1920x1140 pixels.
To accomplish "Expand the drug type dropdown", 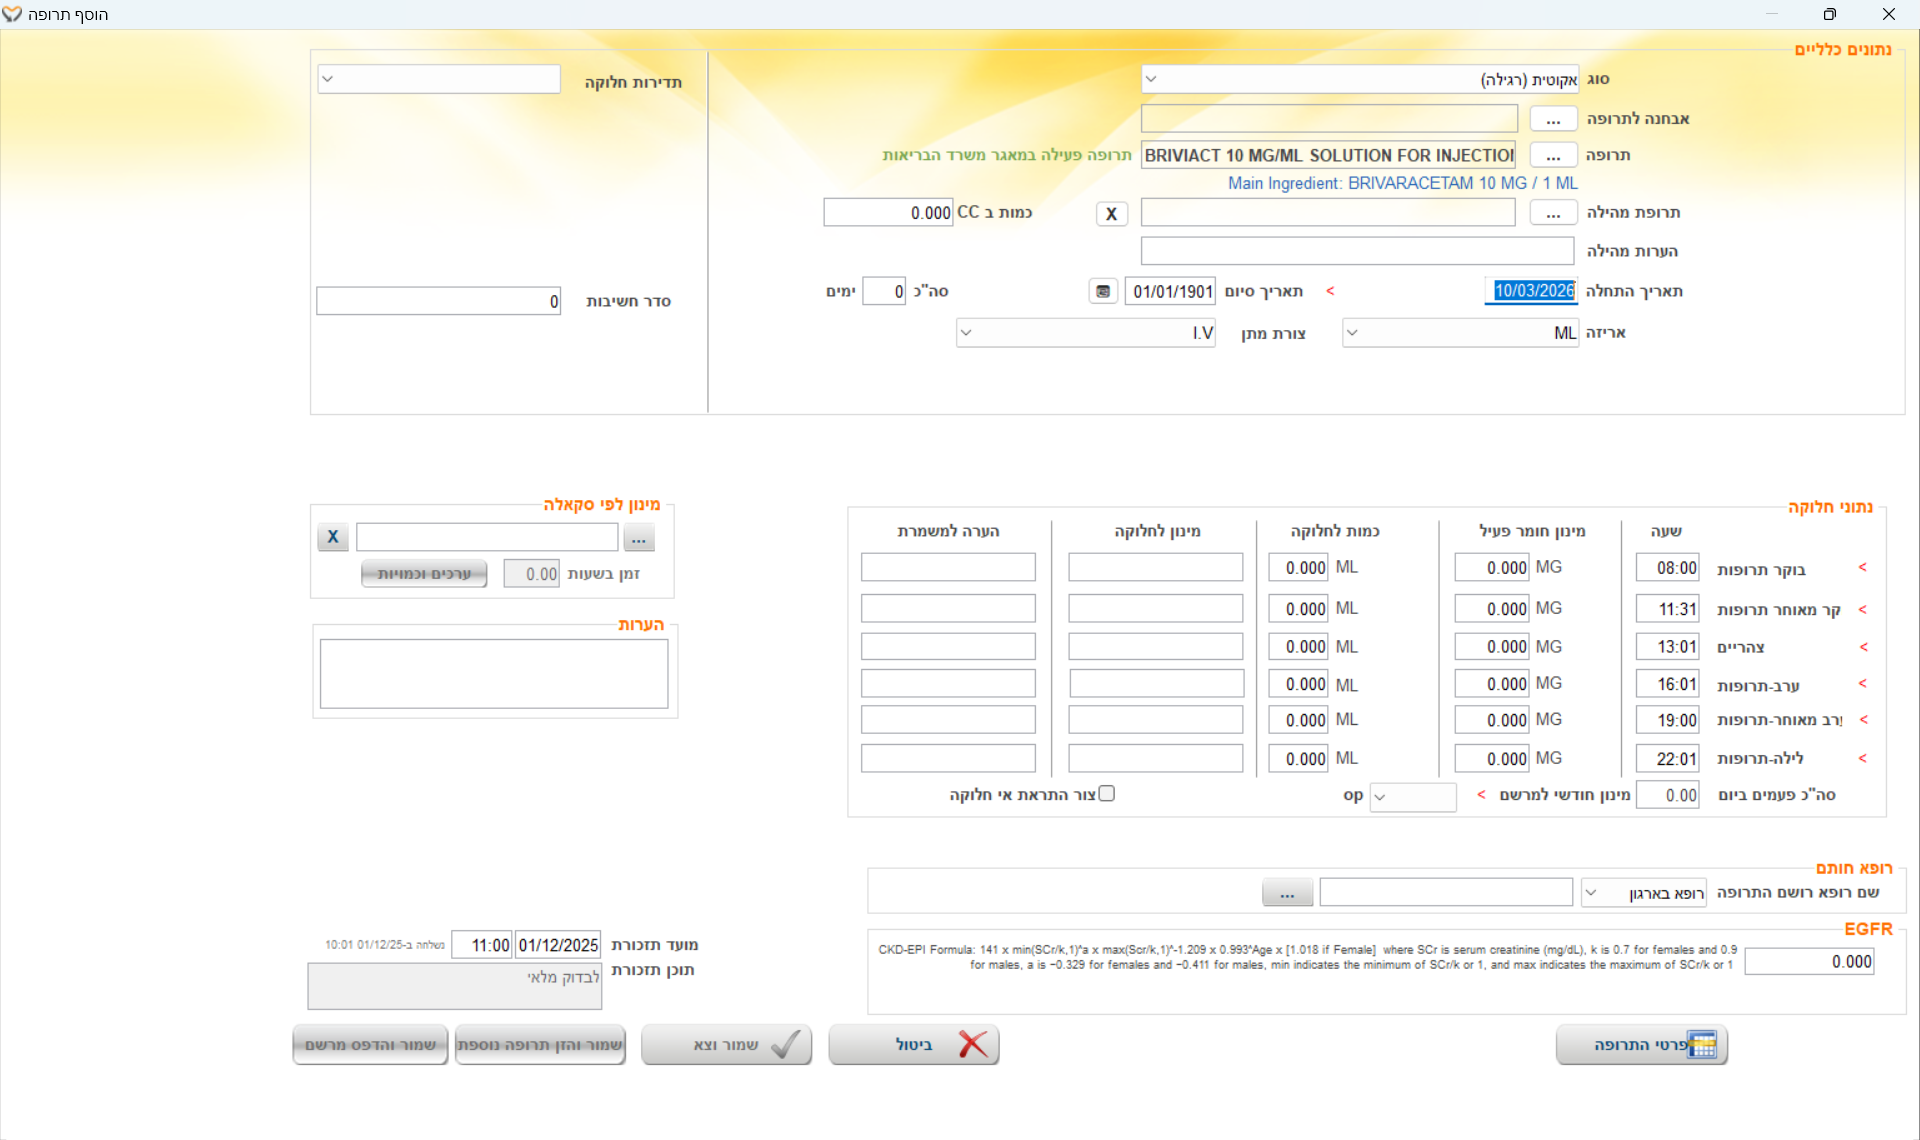I will [1151, 79].
